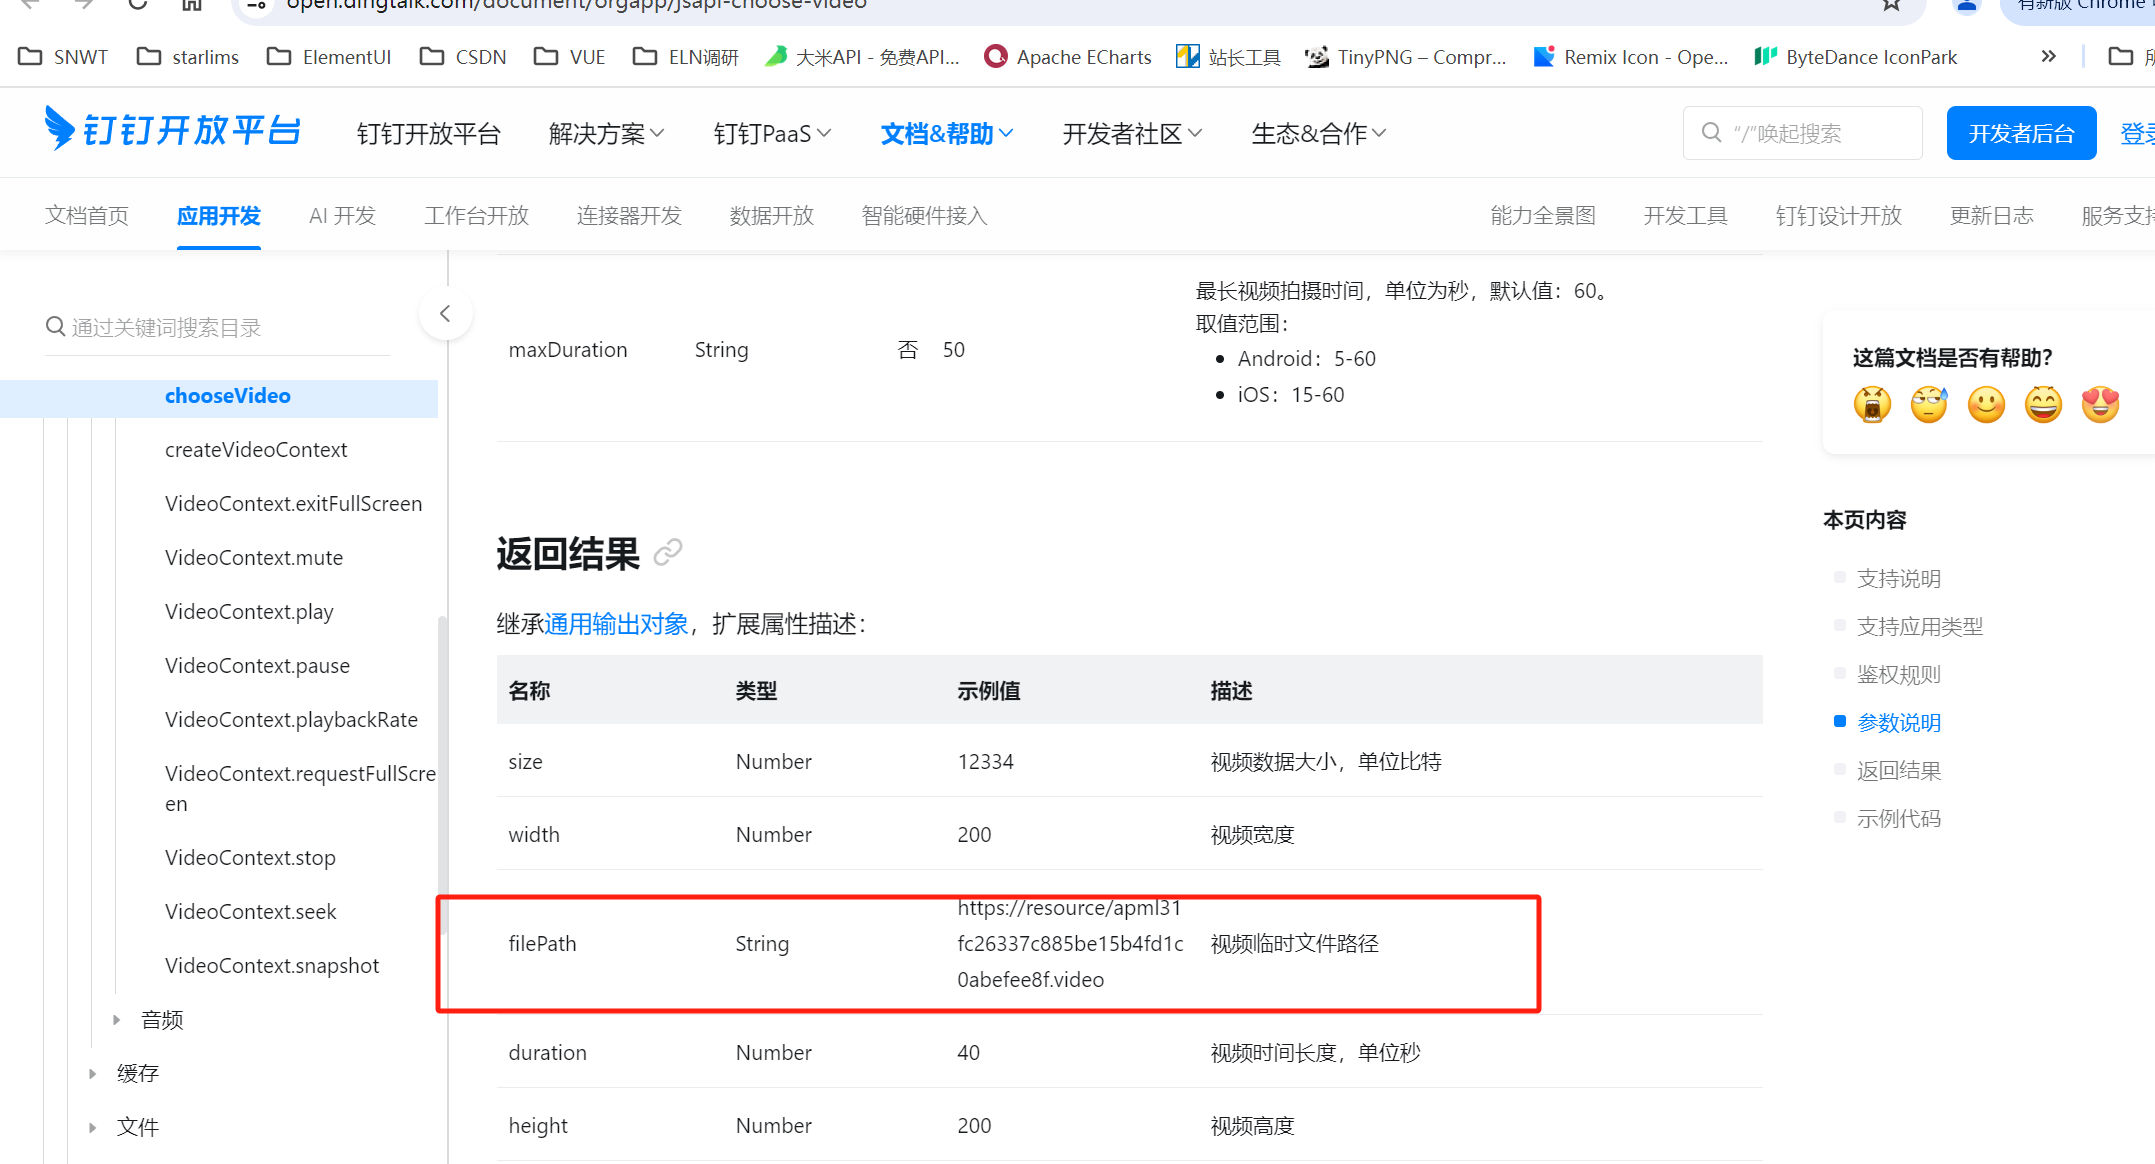This screenshot has width=2155, height=1164.
Task: Open the Apache ECharts bookmark
Action: pyautogui.click(x=1068, y=57)
